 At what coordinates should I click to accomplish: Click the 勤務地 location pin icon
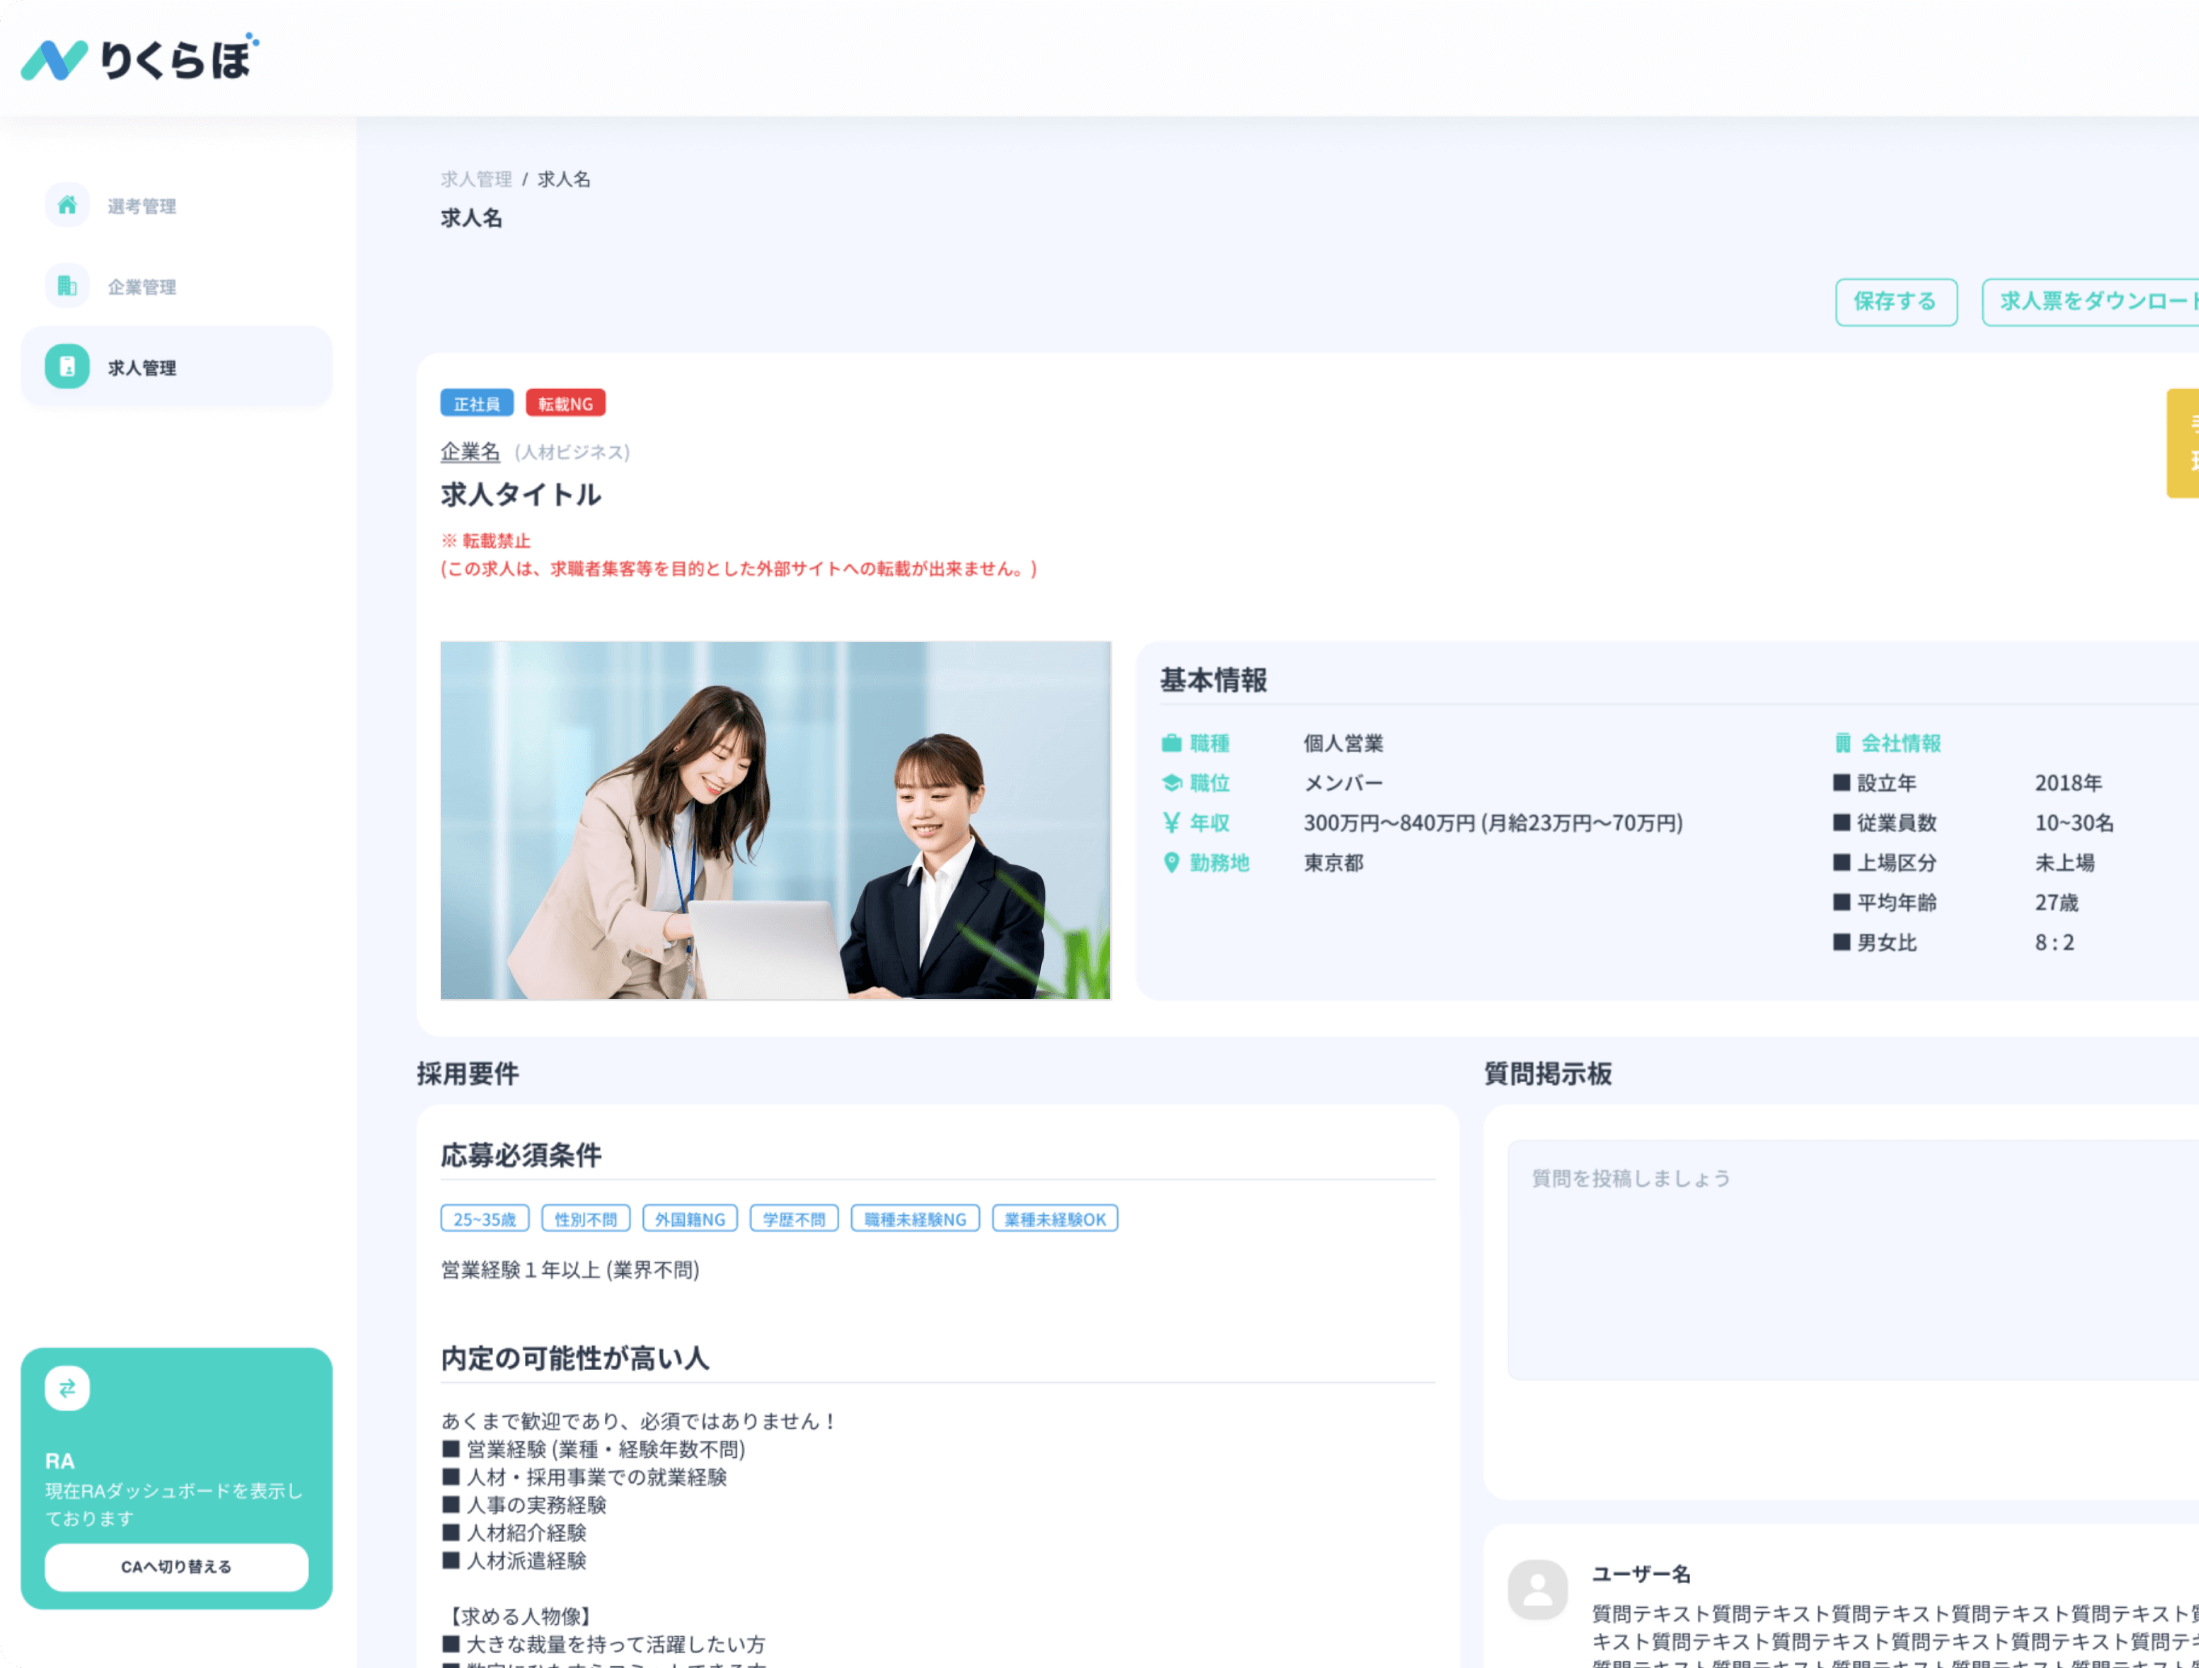(x=1171, y=862)
